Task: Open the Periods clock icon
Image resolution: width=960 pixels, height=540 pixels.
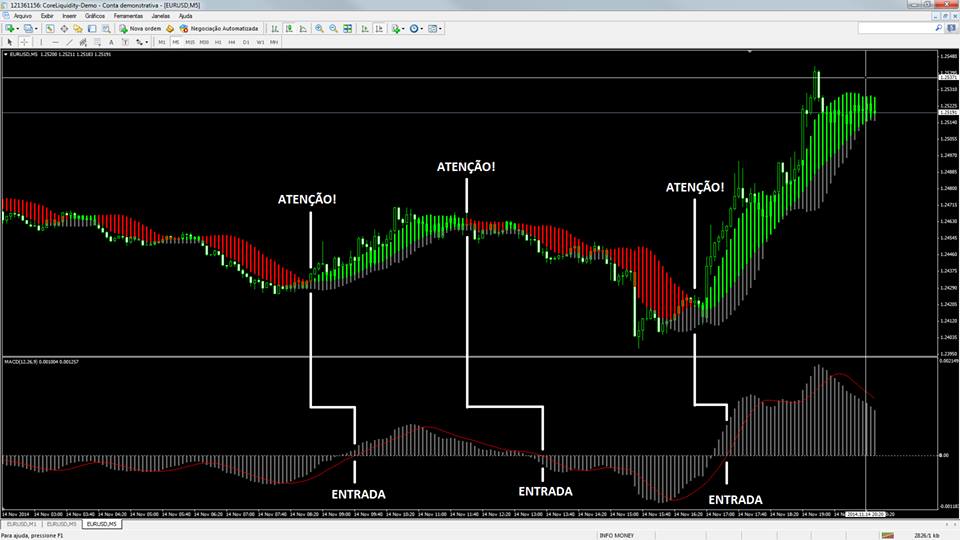Action: [x=414, y=28]
